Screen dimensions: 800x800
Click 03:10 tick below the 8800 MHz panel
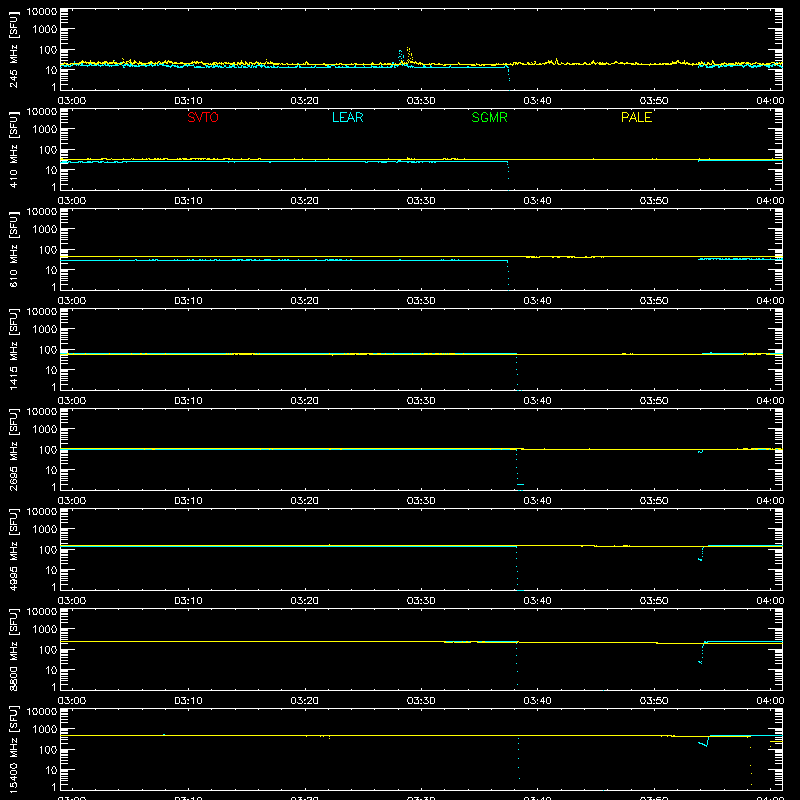pyautogui.click(x=188, y=701)
